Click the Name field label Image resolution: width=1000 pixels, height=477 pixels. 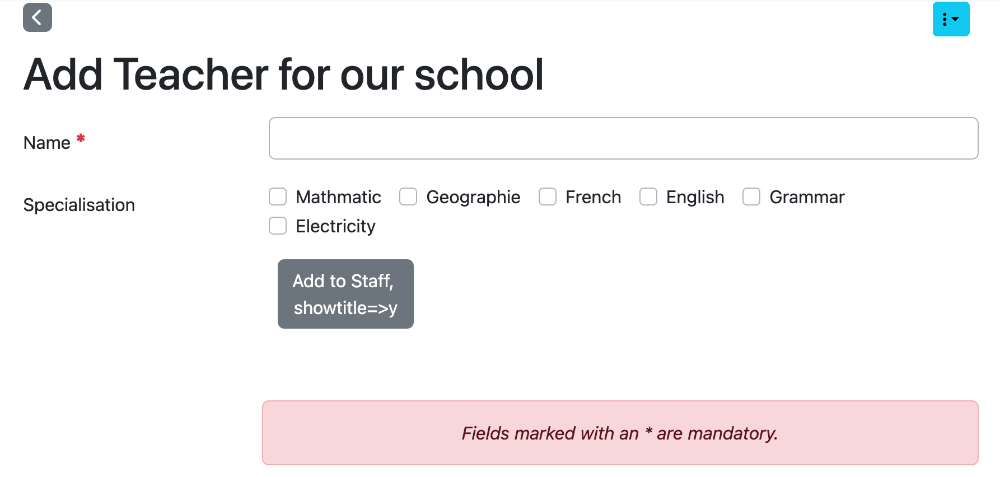[47, 143]
